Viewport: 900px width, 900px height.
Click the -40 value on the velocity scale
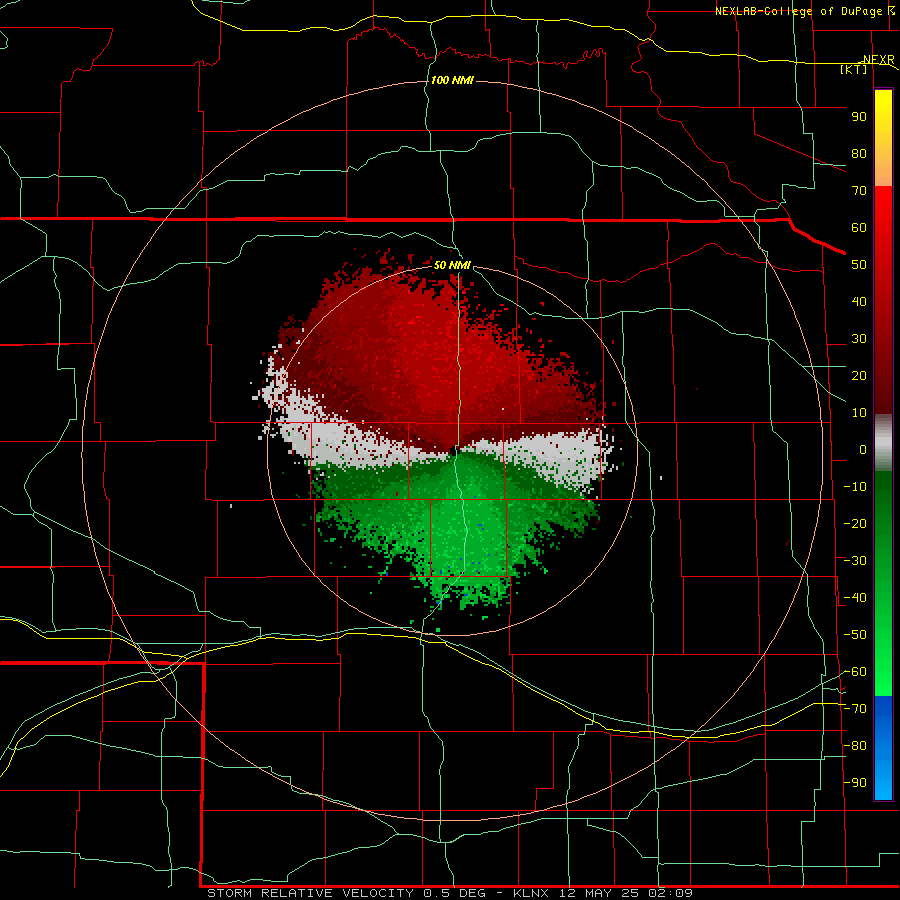click(855, 598)
